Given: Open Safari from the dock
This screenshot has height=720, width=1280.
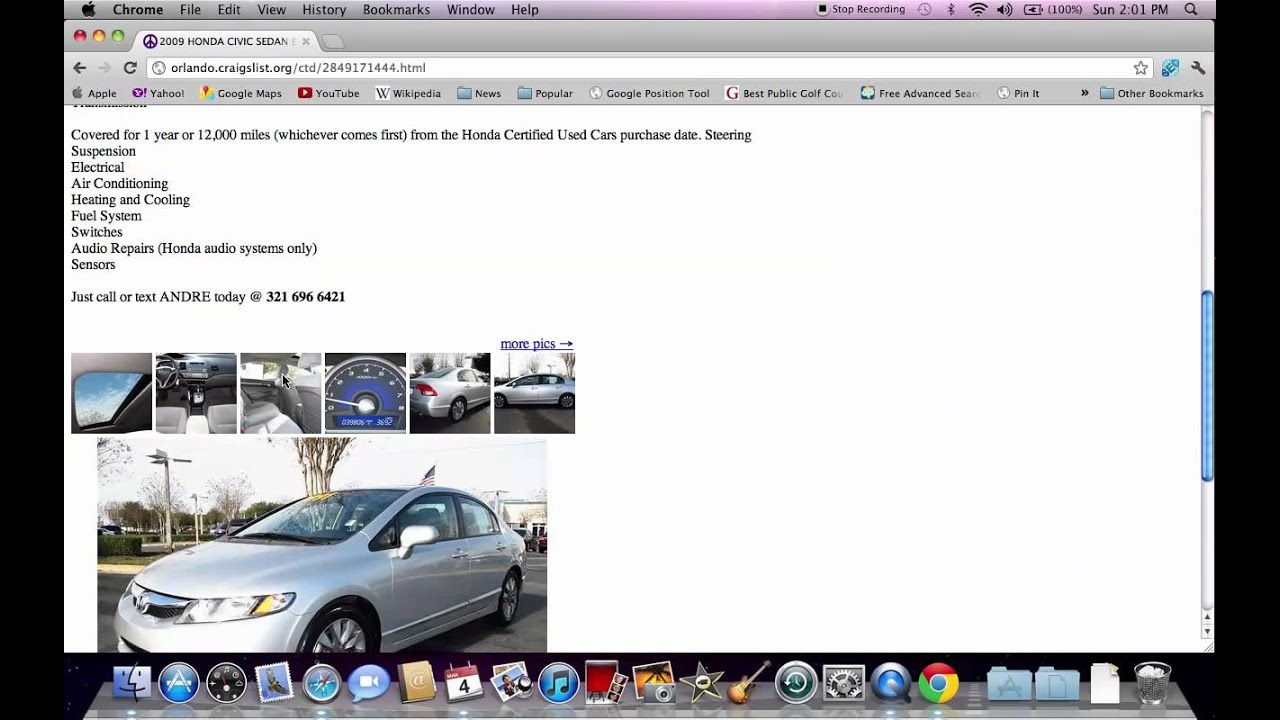Looking at the screenshot, I should pos(322,683).
